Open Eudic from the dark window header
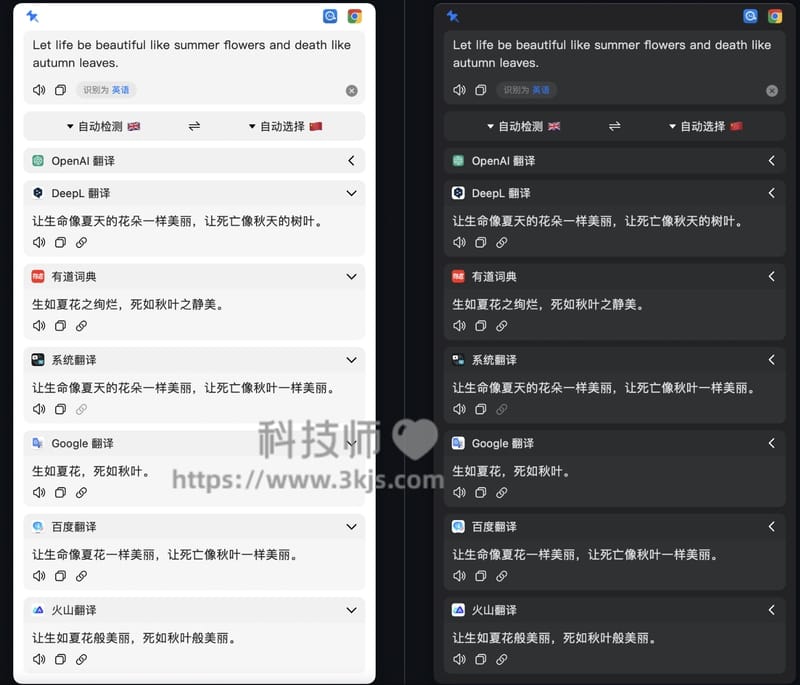 click(751, 16)
